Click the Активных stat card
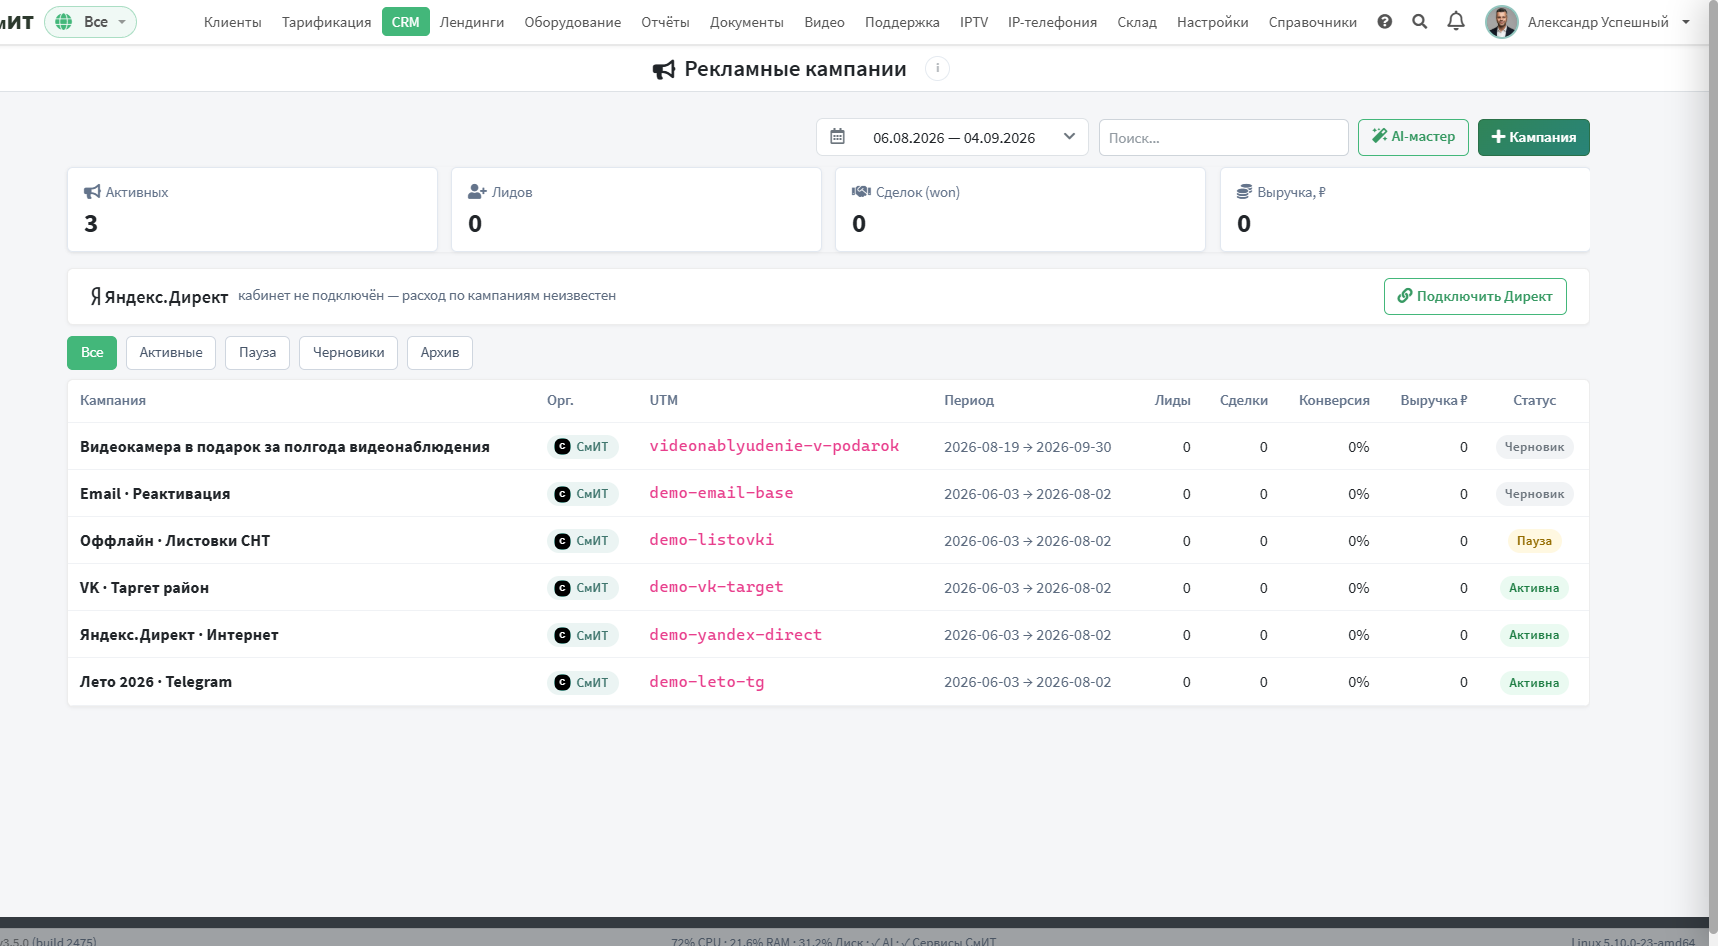Image resolution: width=1718 pixels, height=946 pixels. 252,209
